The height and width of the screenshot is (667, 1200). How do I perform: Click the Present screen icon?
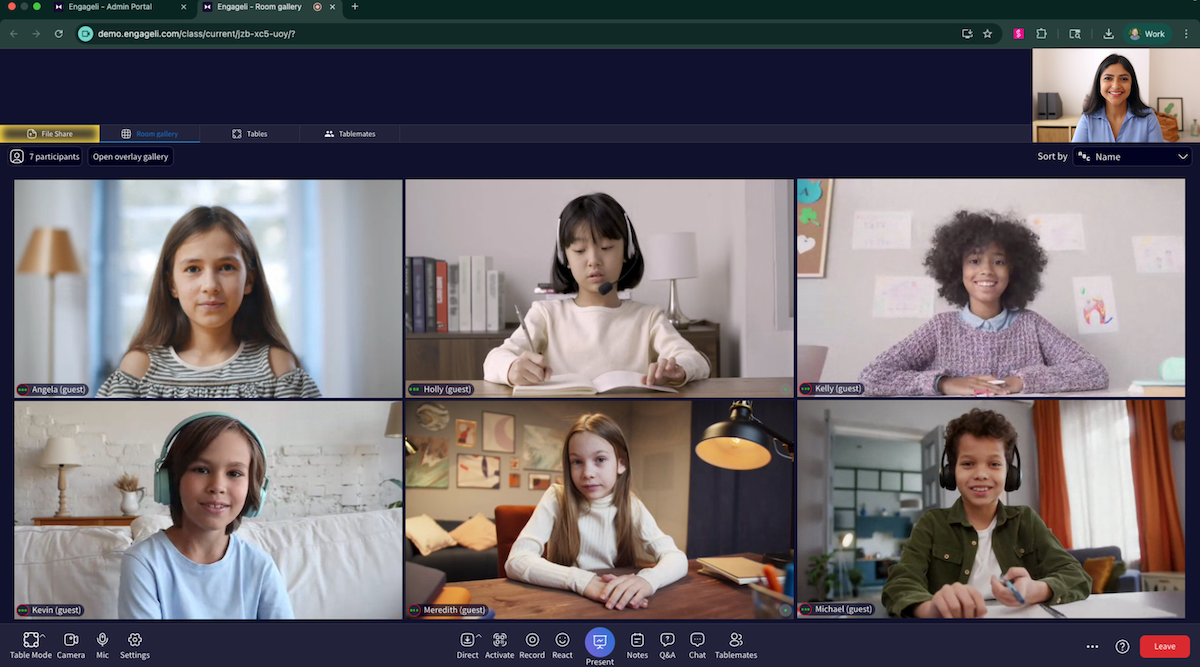coord(600,641)
